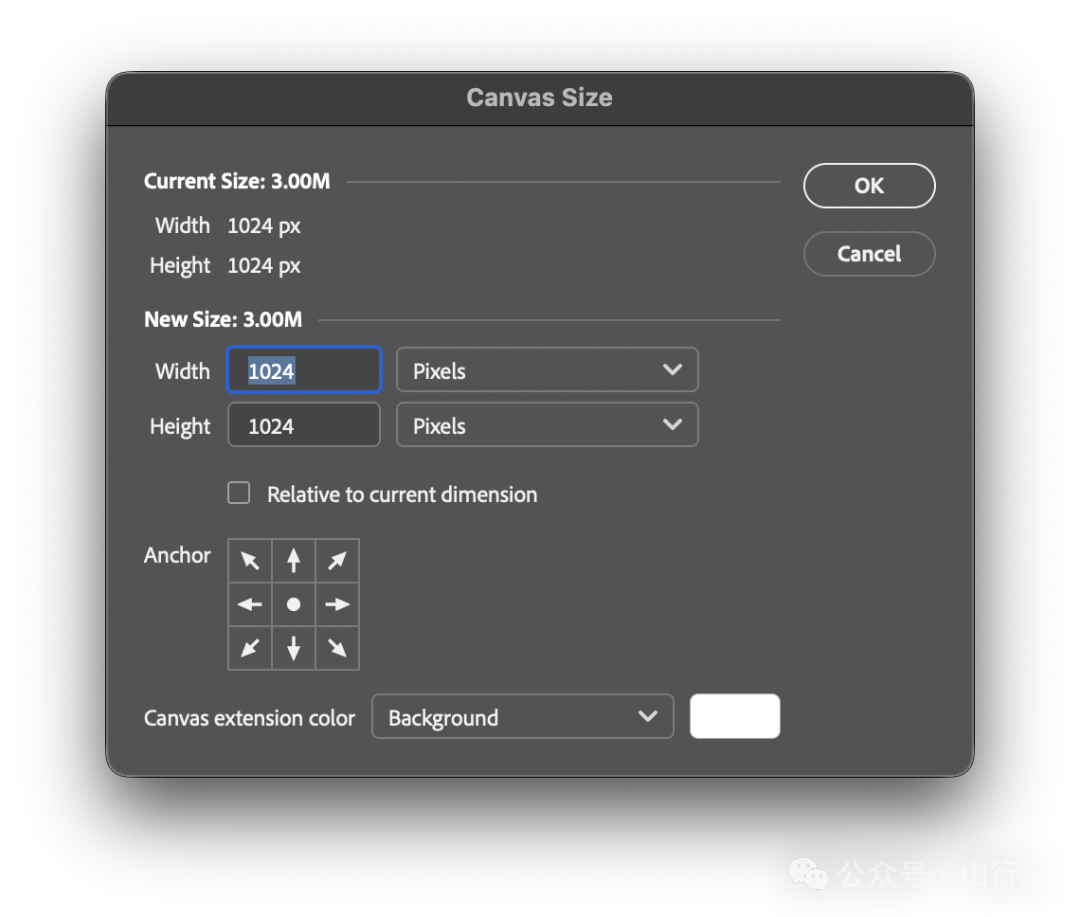Set anchor to top-left arrow
The width and height of the screenshot is (1080, 917).
pyautogui.click(x=250, y=561)
